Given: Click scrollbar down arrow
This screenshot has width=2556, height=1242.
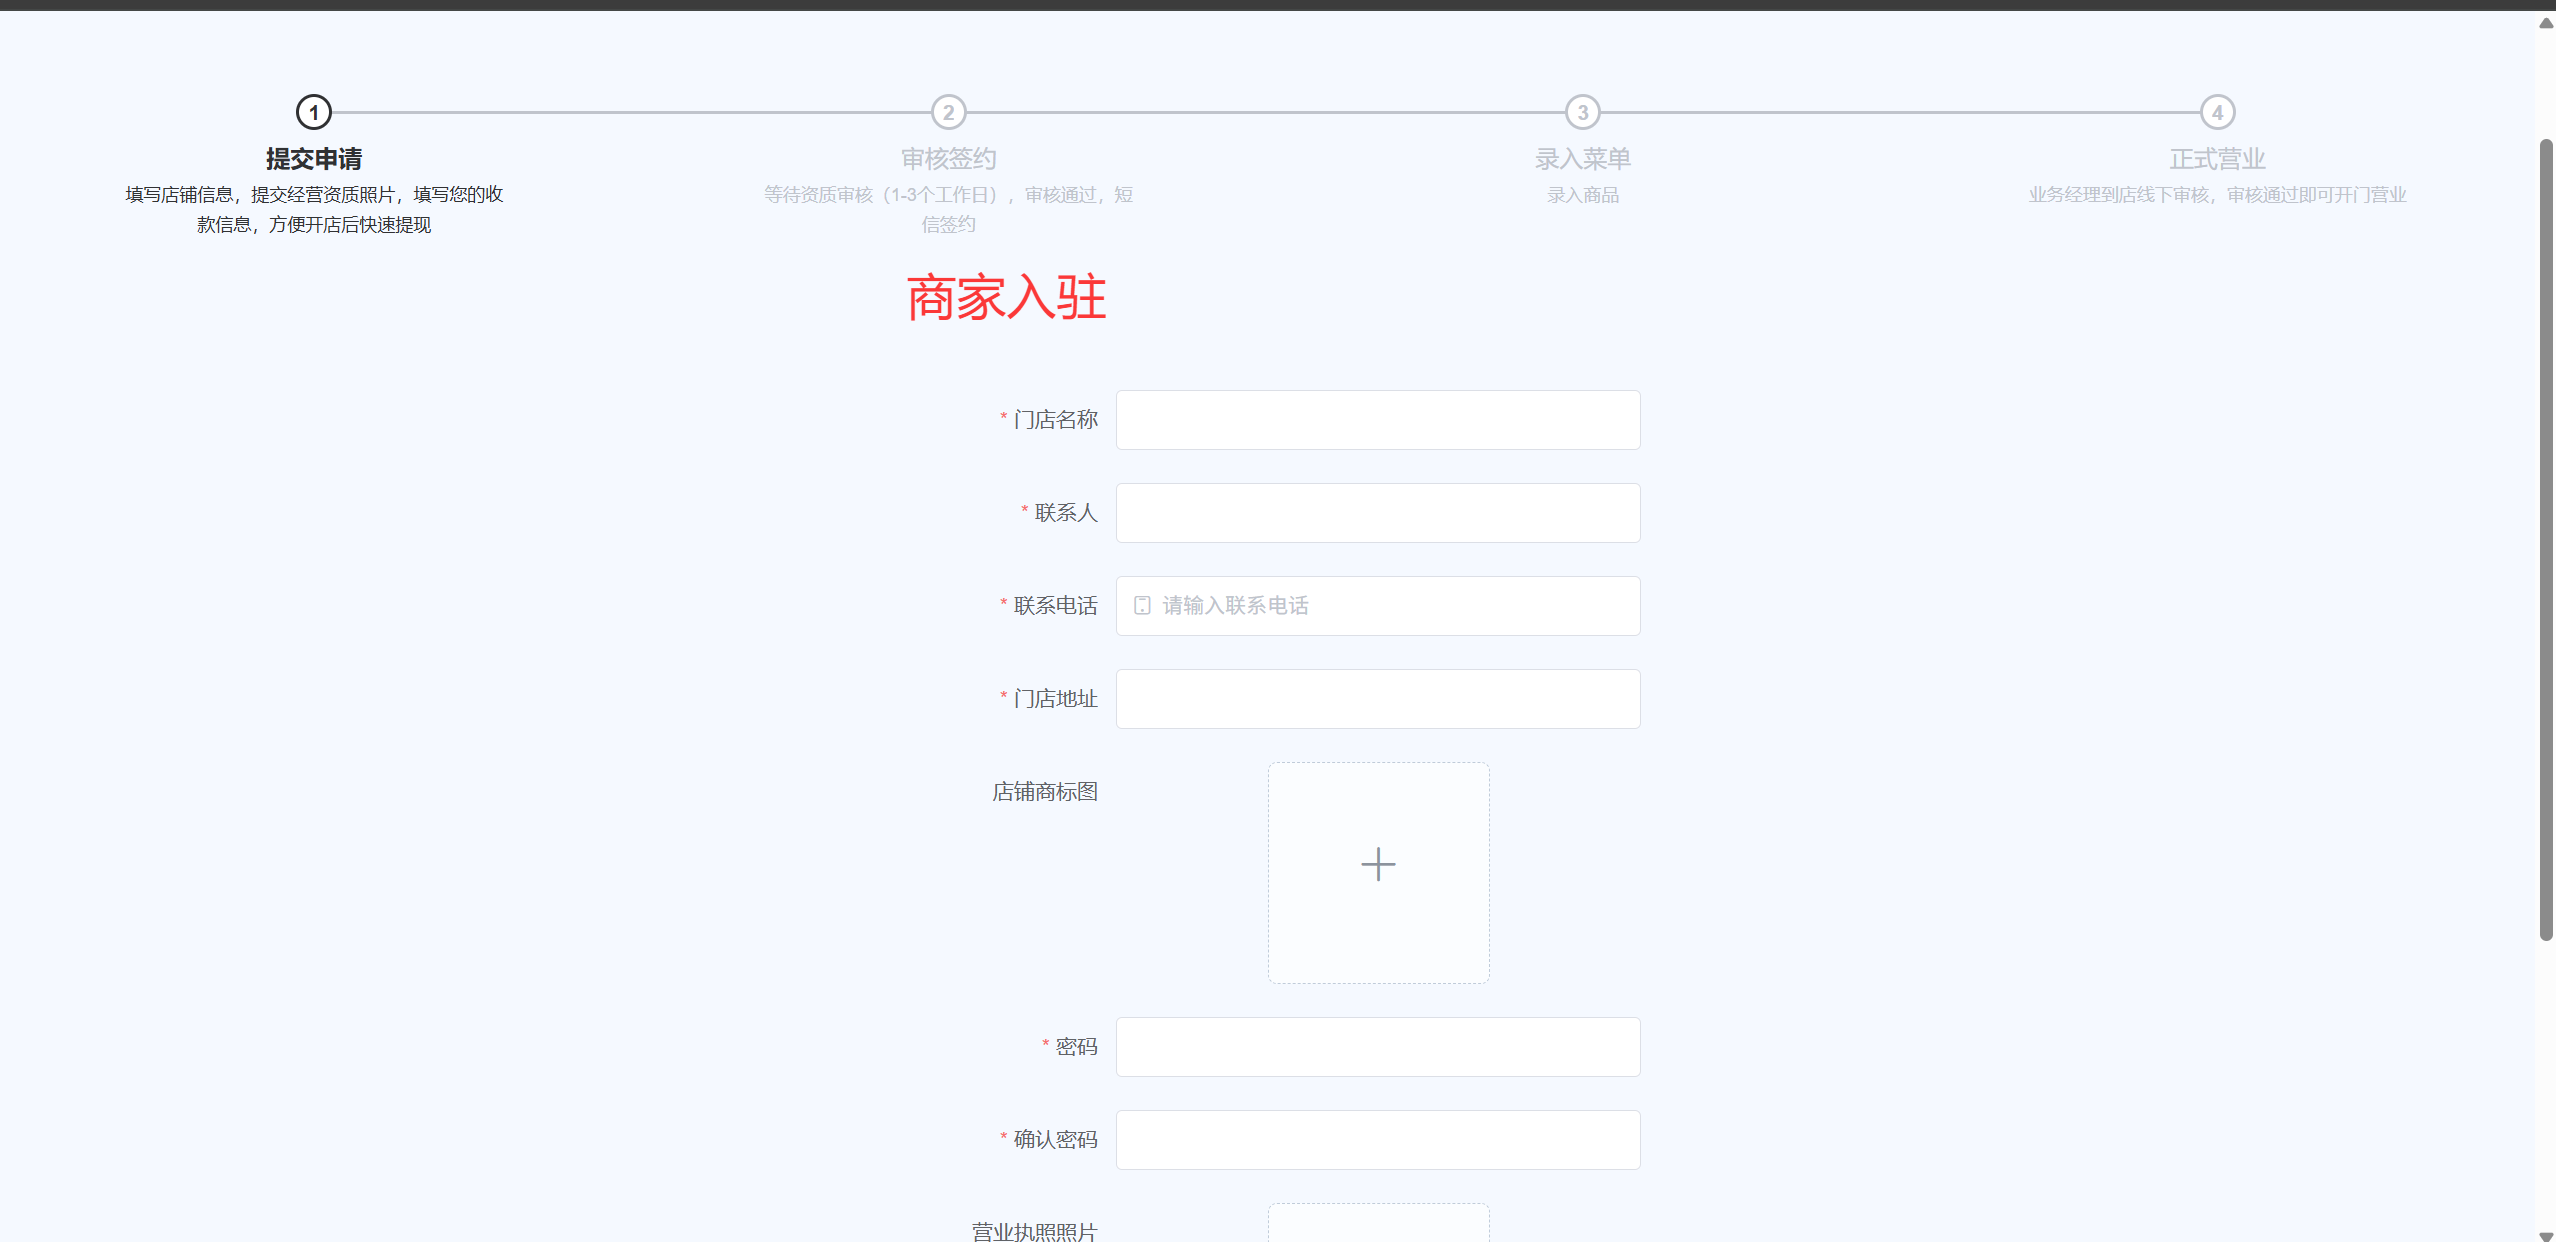Looking at the screenshot, I should coord(2545,1235).
